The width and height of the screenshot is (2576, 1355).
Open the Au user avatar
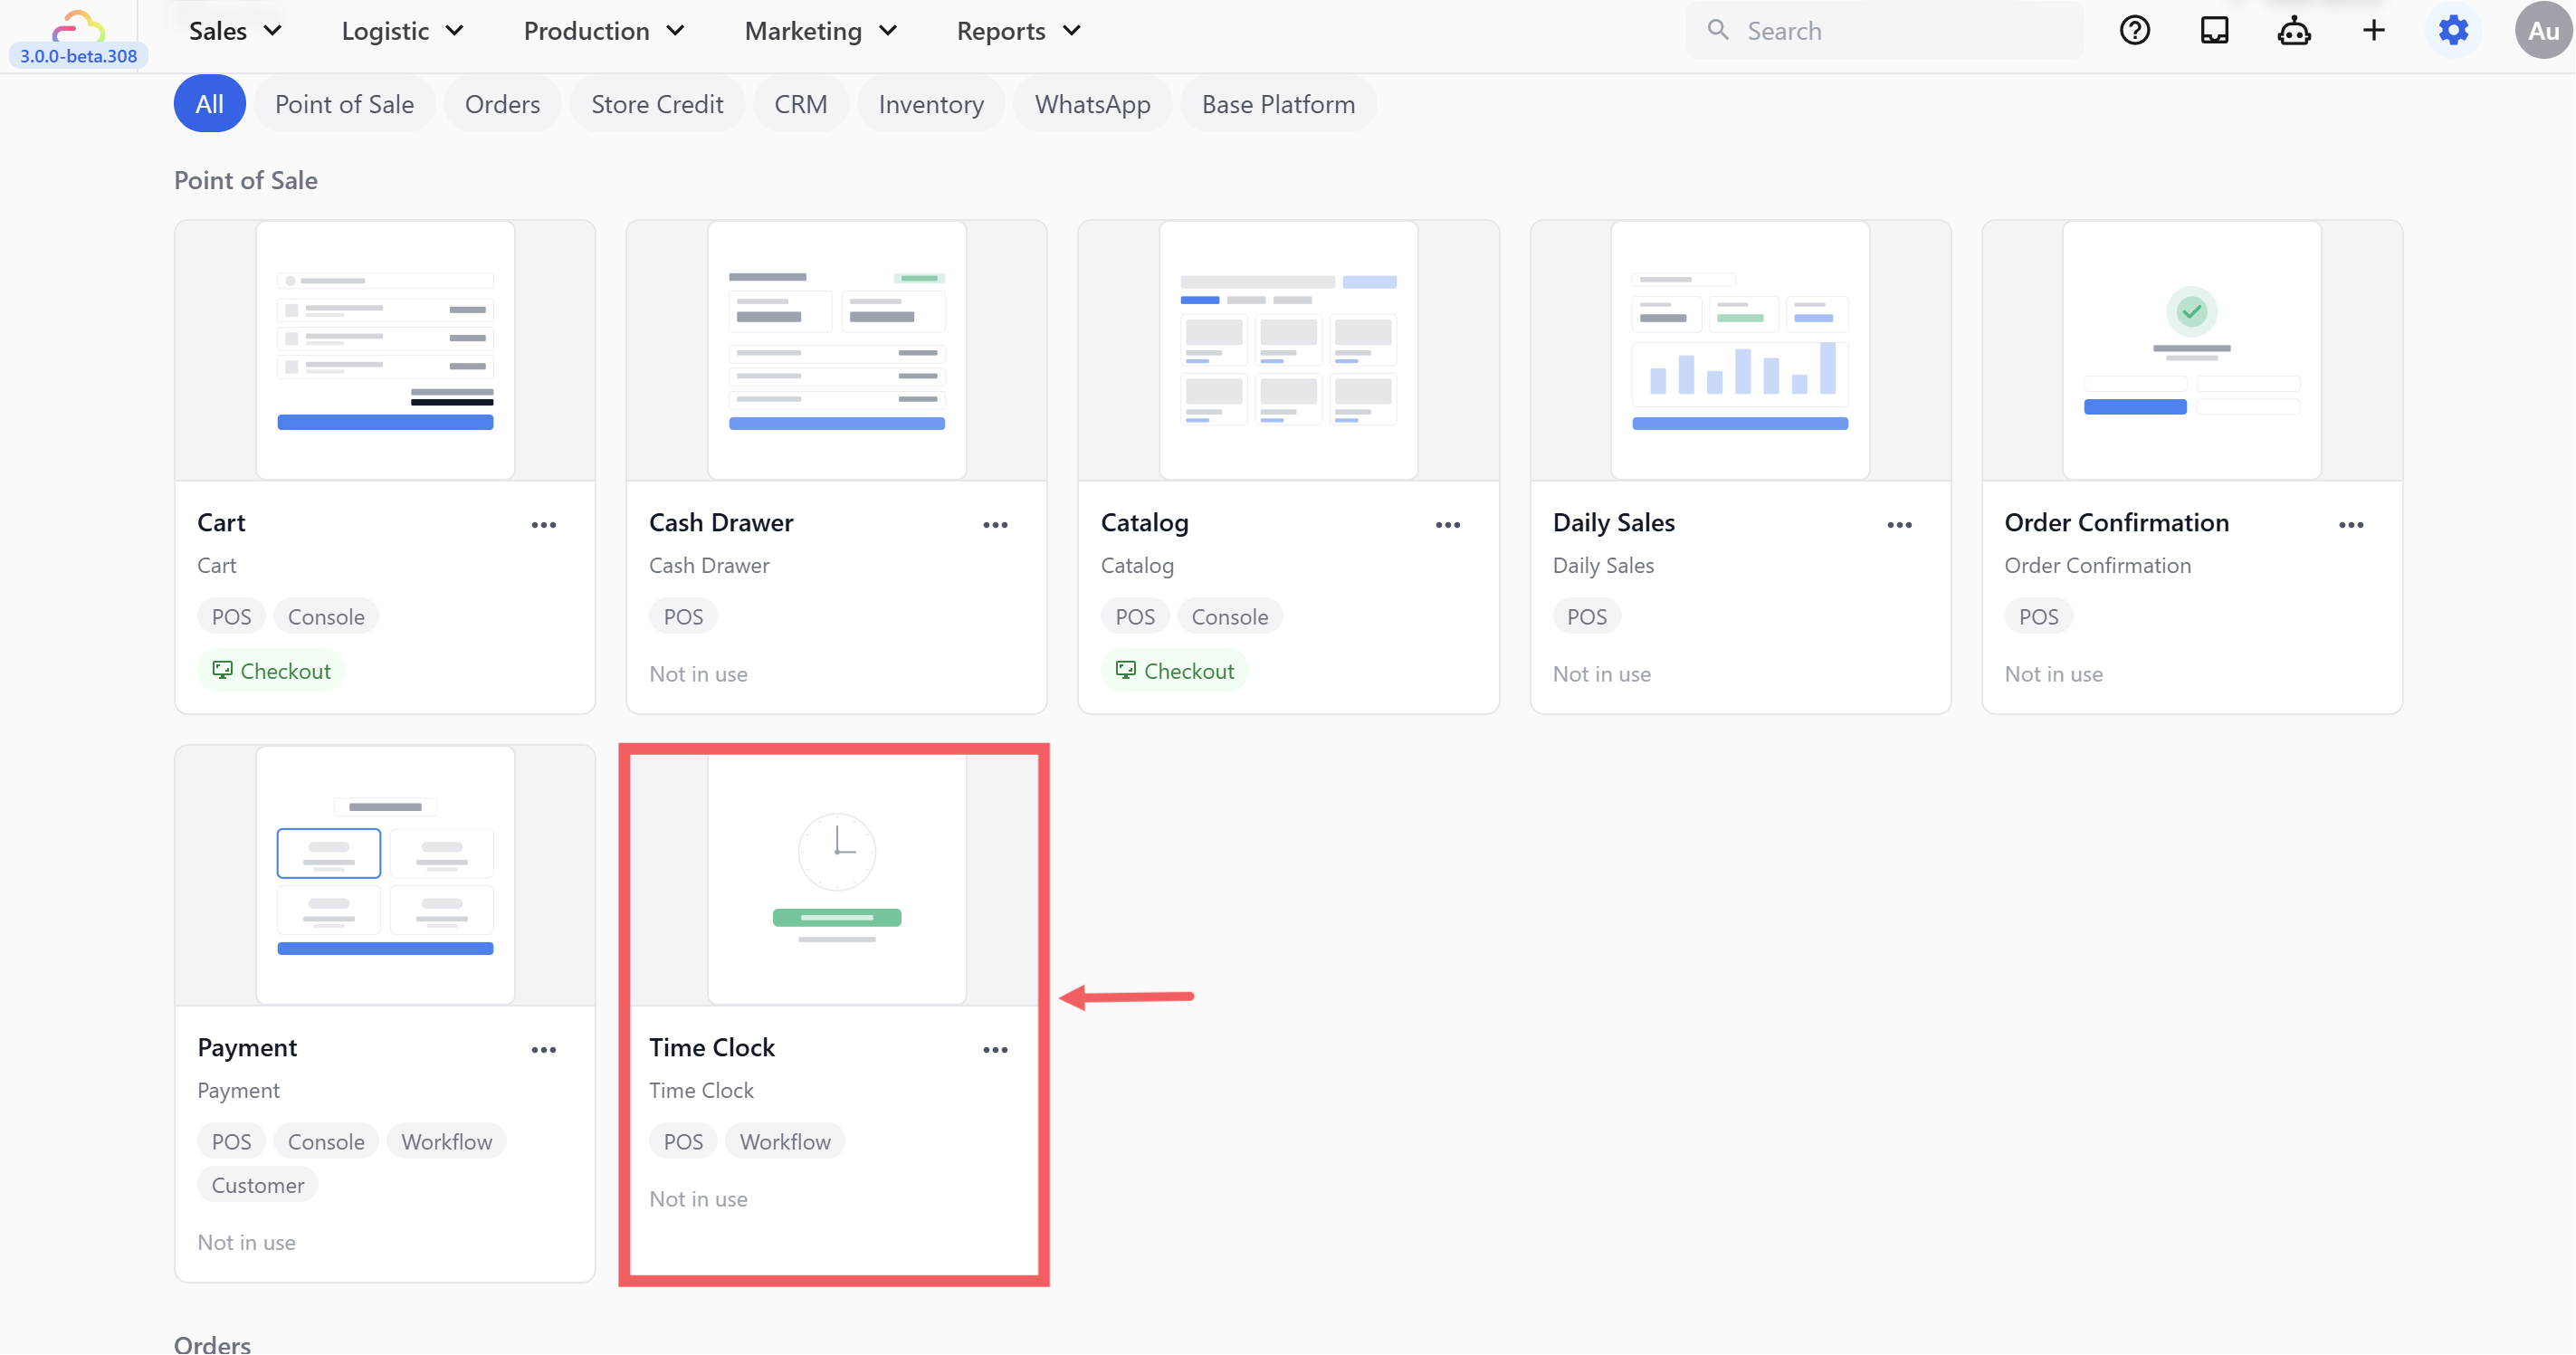click(2543, 31)
